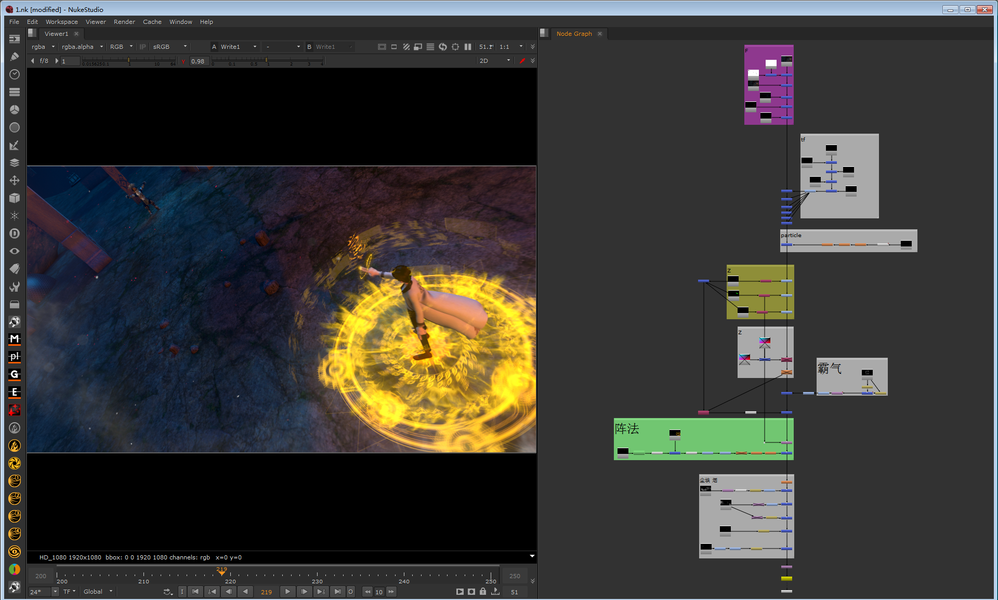Click the gamma slider track

tap(268, 62)
